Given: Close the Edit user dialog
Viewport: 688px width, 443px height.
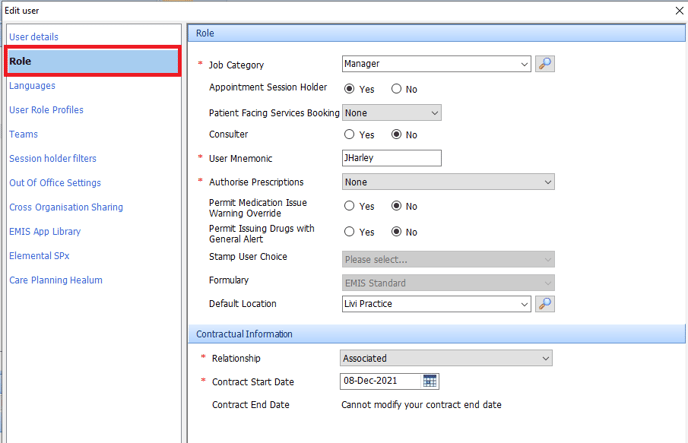Looking at the screenshot, I should [x=667, y=10].
